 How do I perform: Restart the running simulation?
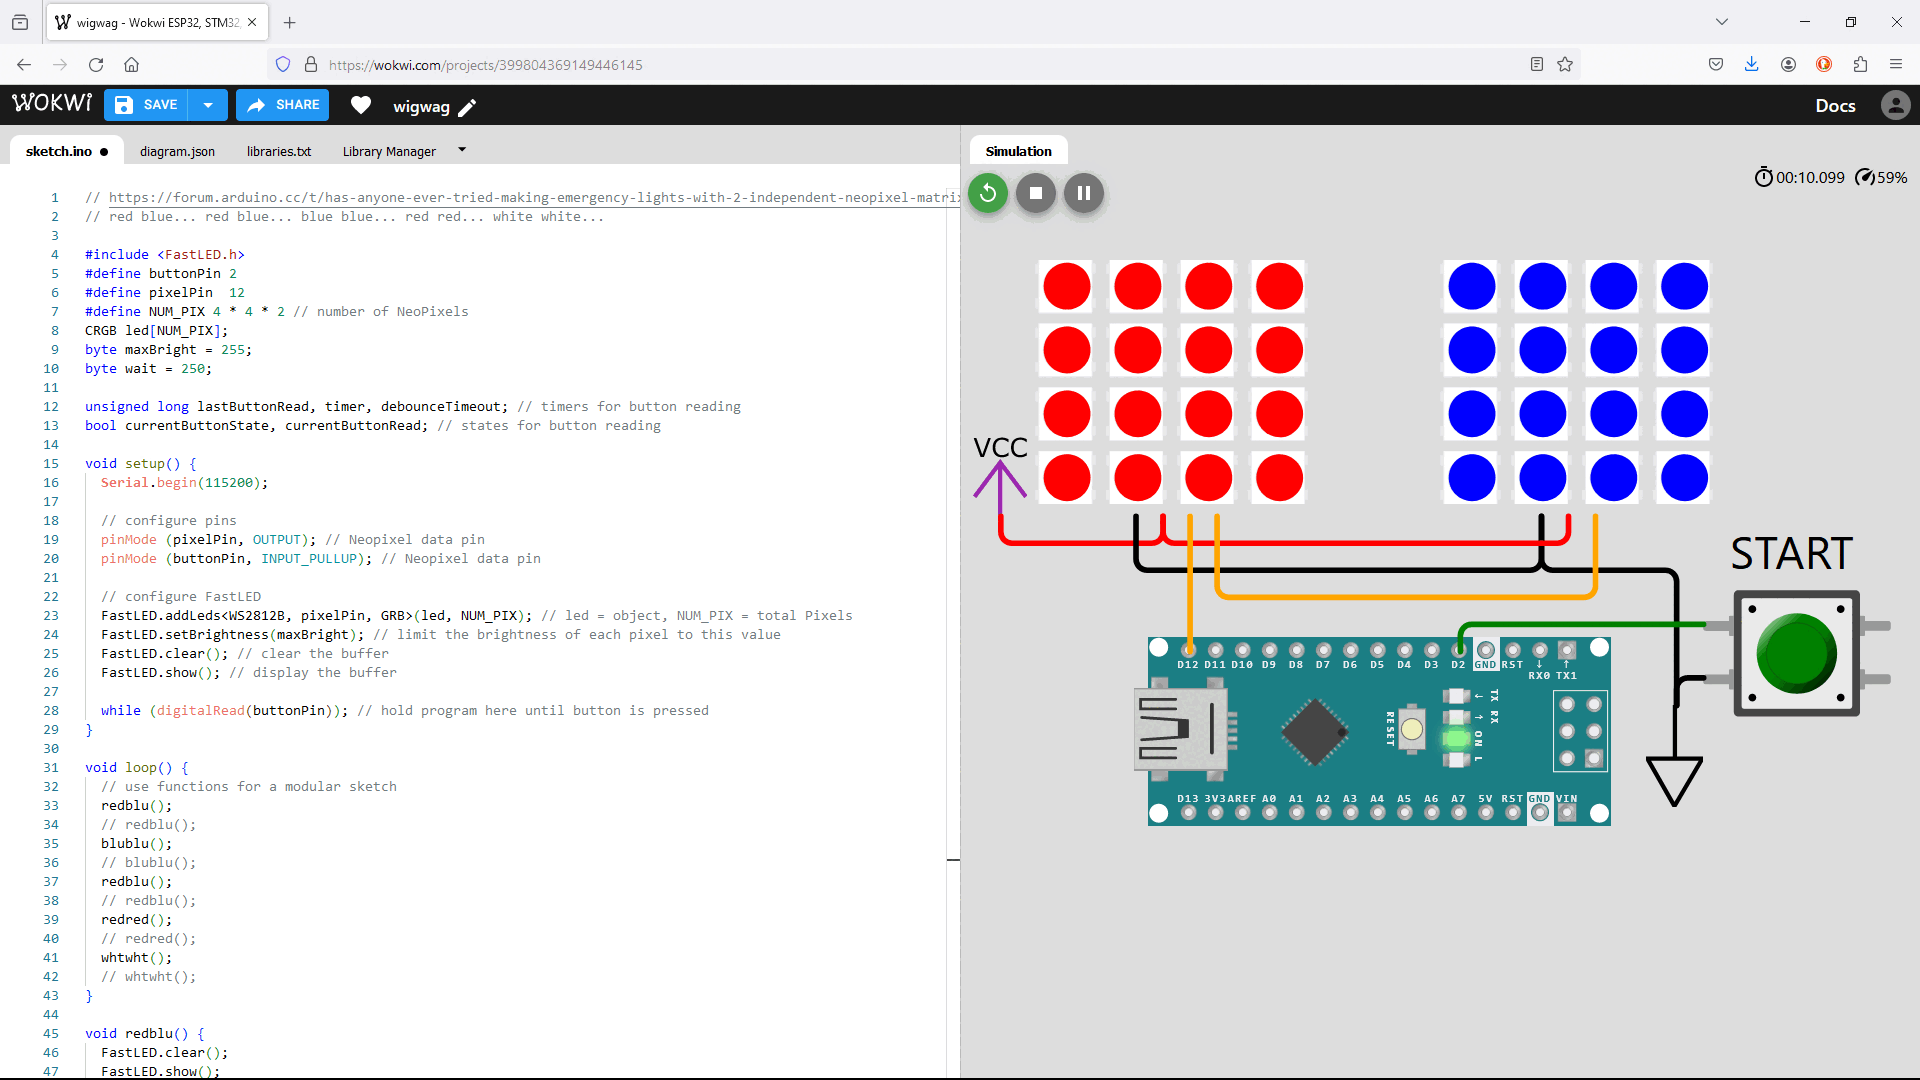[987, 193]
